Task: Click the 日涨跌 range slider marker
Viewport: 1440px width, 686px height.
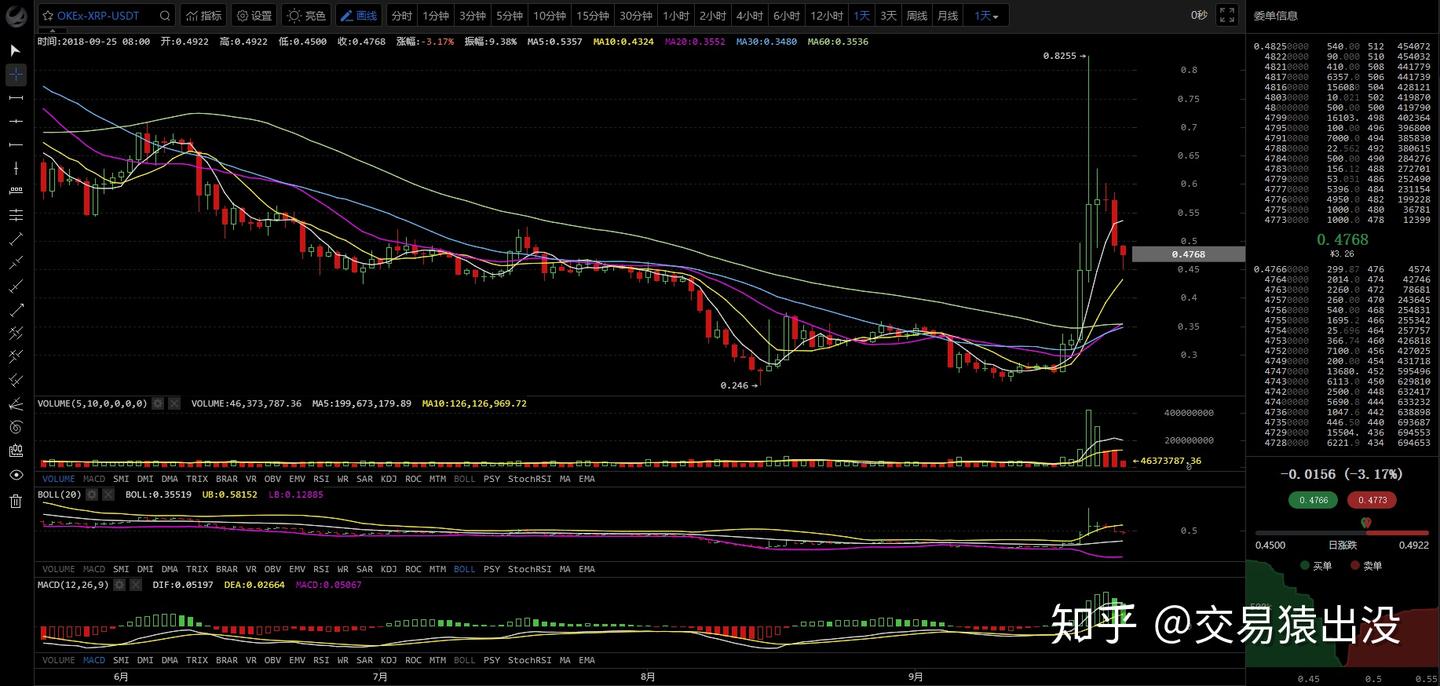Action: (1365, 523)
